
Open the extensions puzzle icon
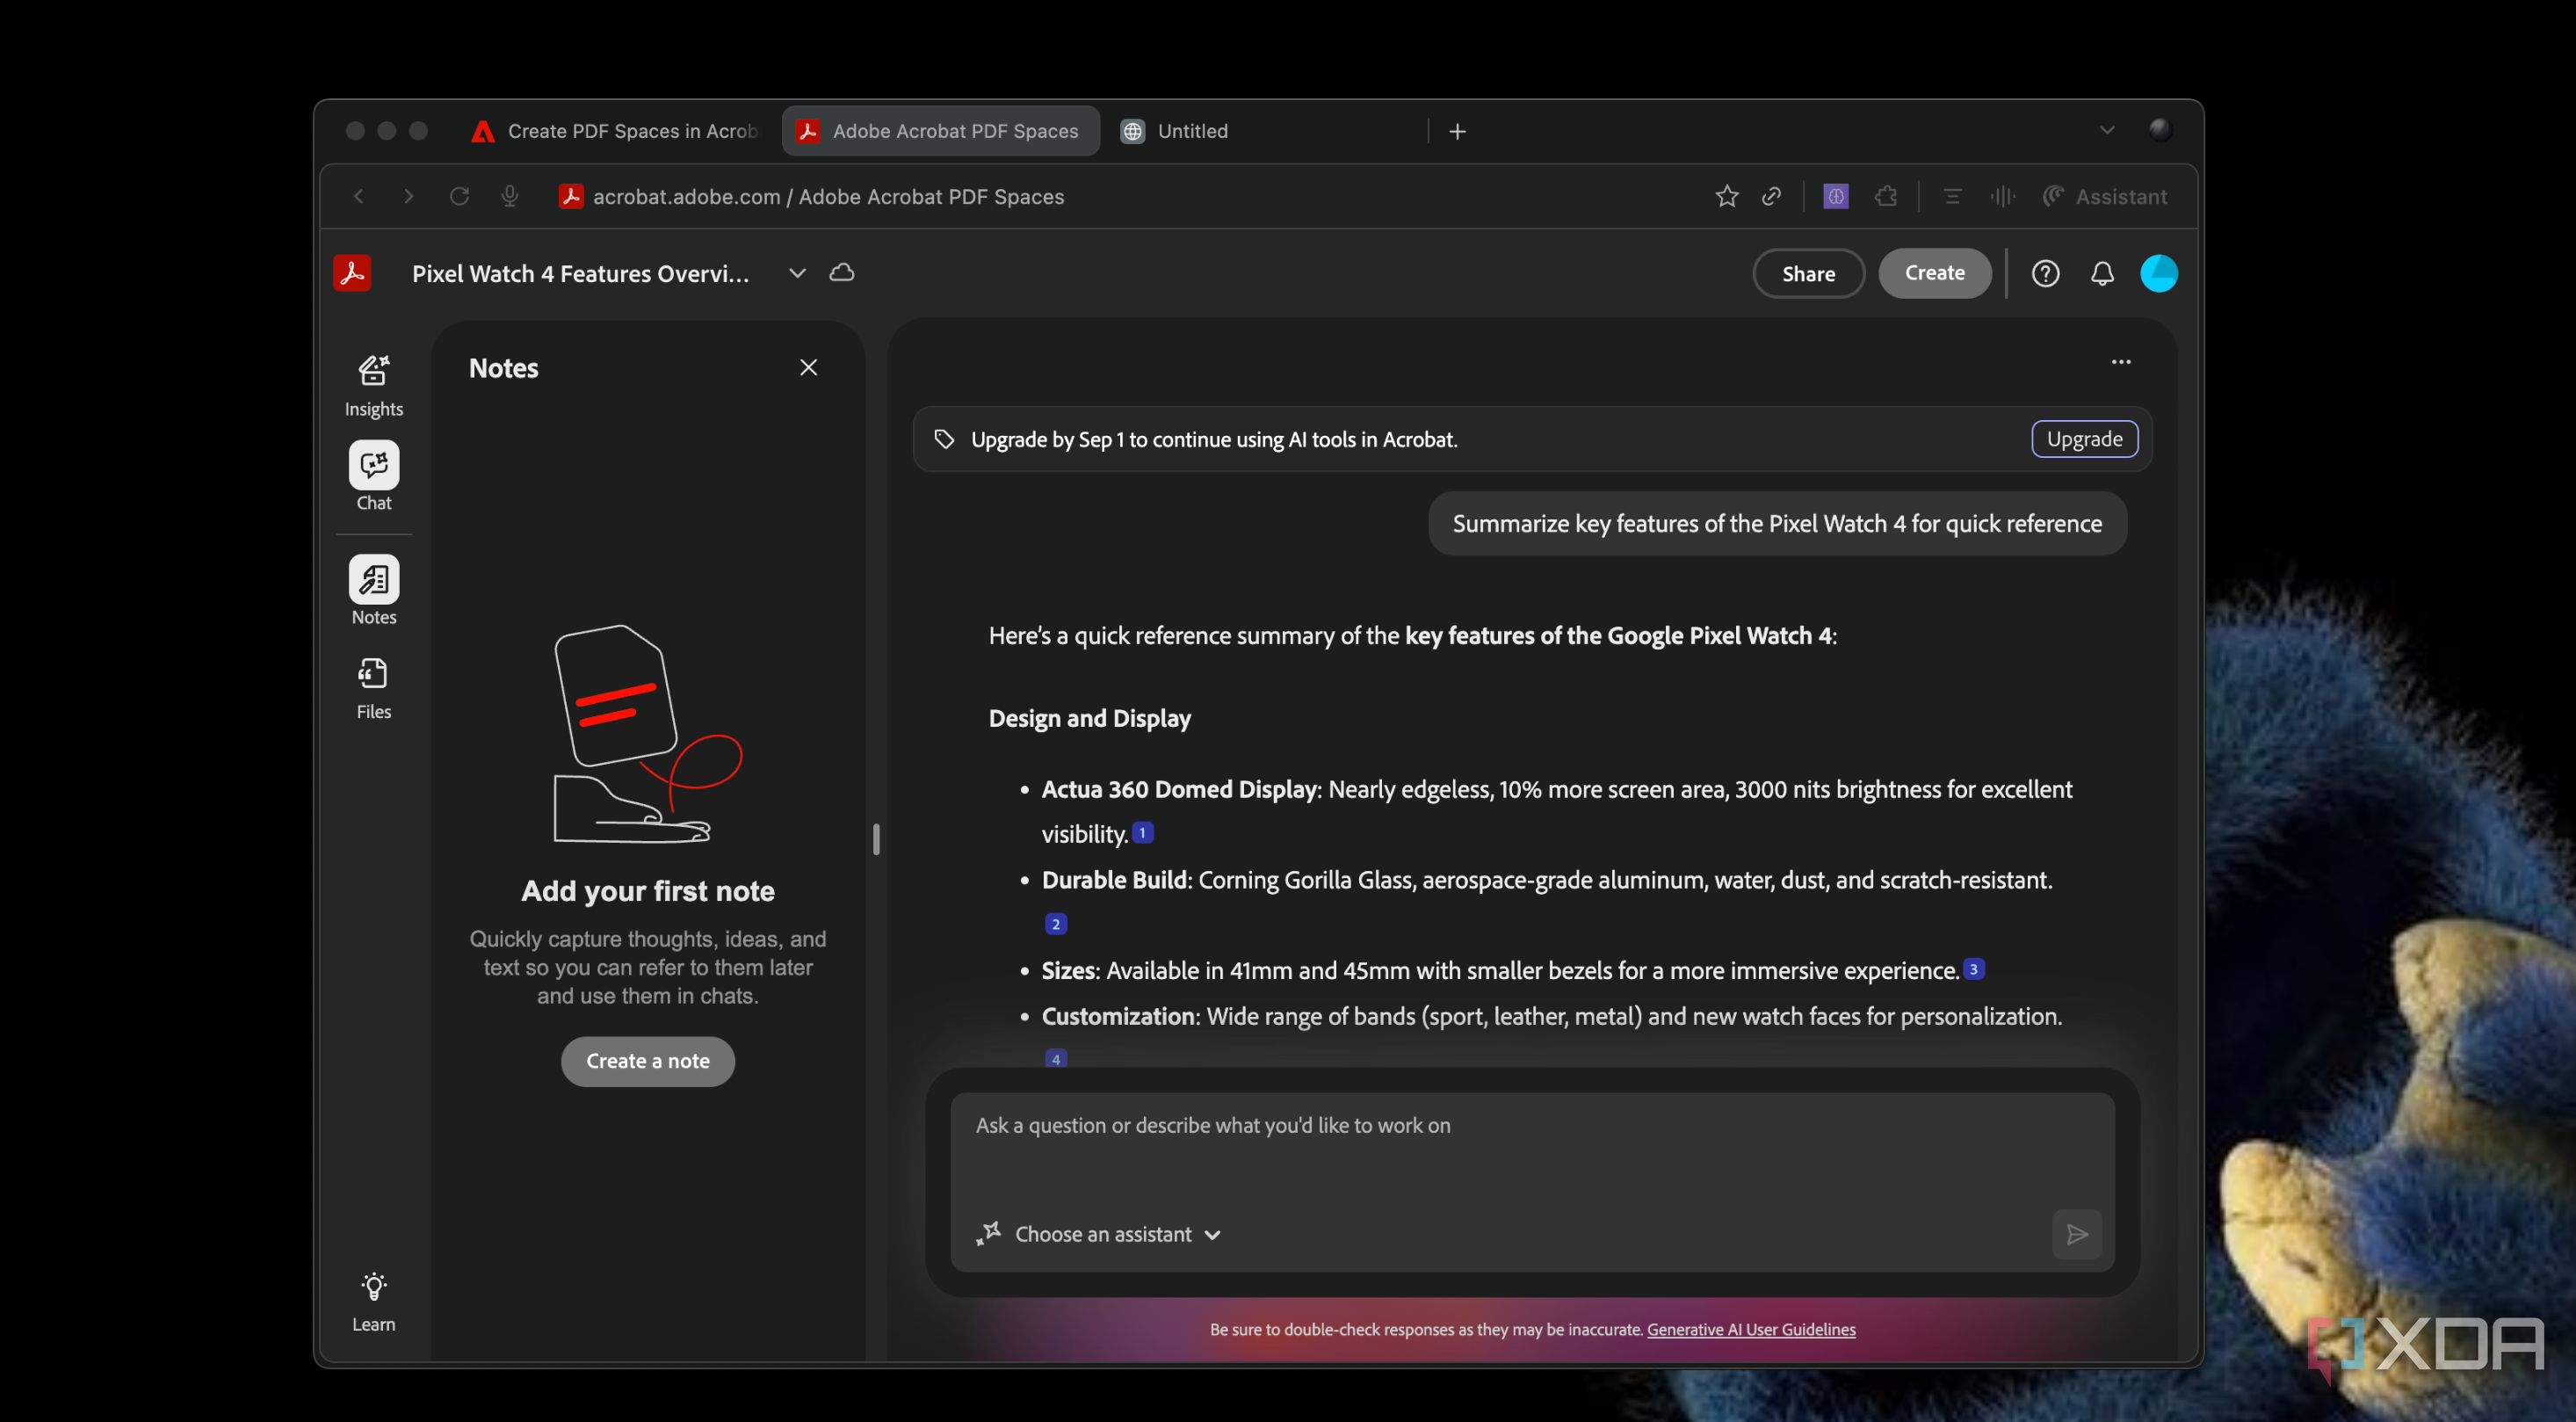pos(1886,196)
